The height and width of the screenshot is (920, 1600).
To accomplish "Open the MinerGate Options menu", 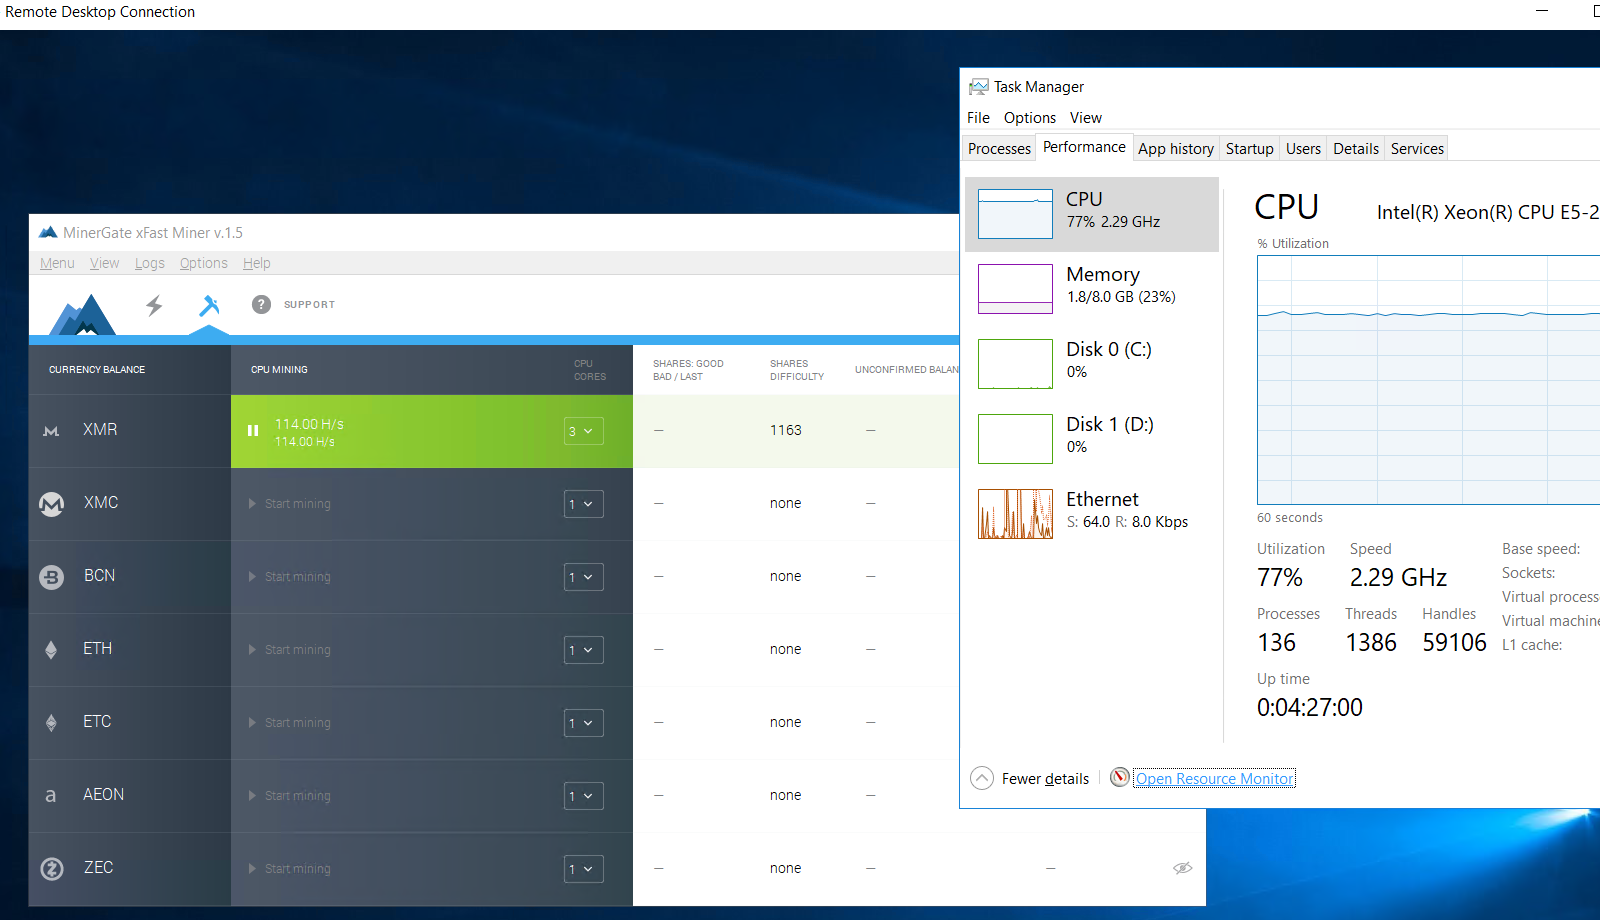I will click(x=204, y=263).
